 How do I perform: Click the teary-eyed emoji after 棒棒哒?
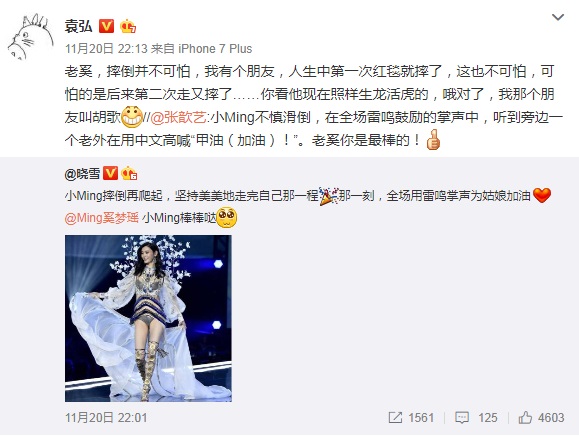coord(226,218)
